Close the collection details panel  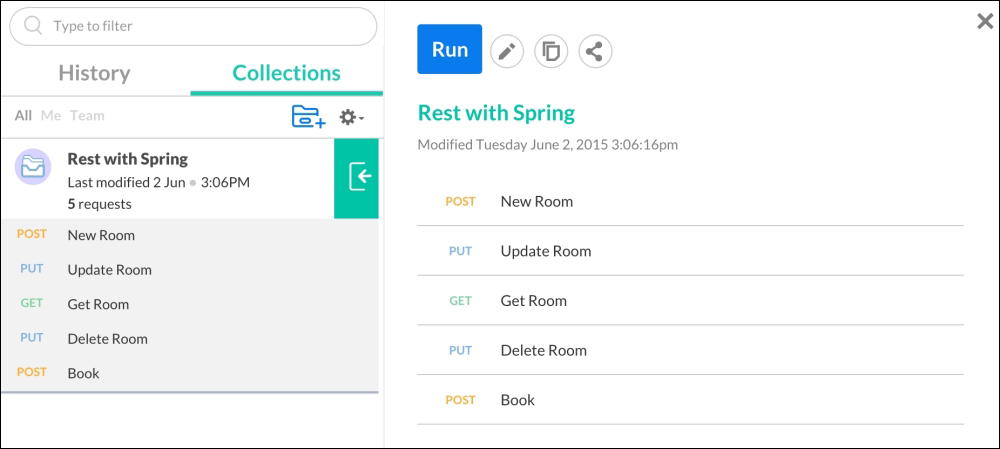[985, 22]
